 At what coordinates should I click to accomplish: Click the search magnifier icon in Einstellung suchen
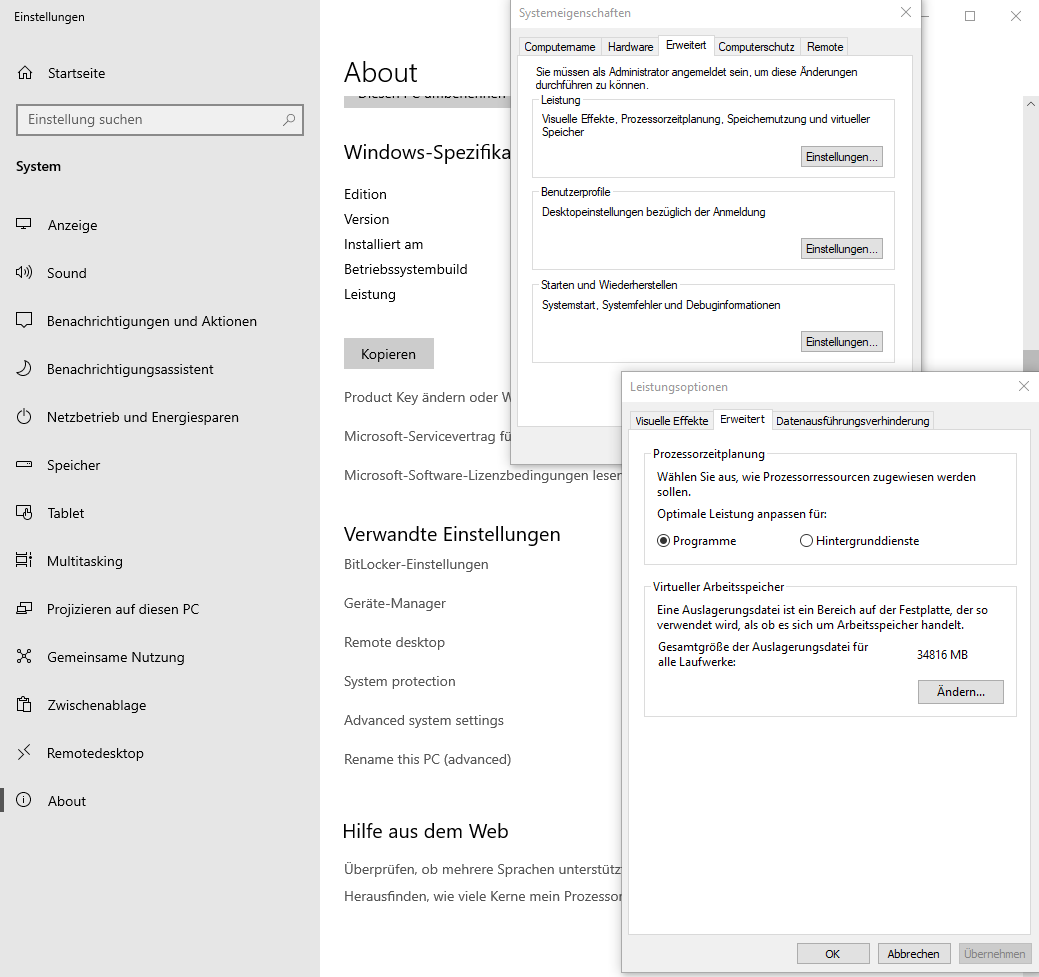tap(289, 119)
